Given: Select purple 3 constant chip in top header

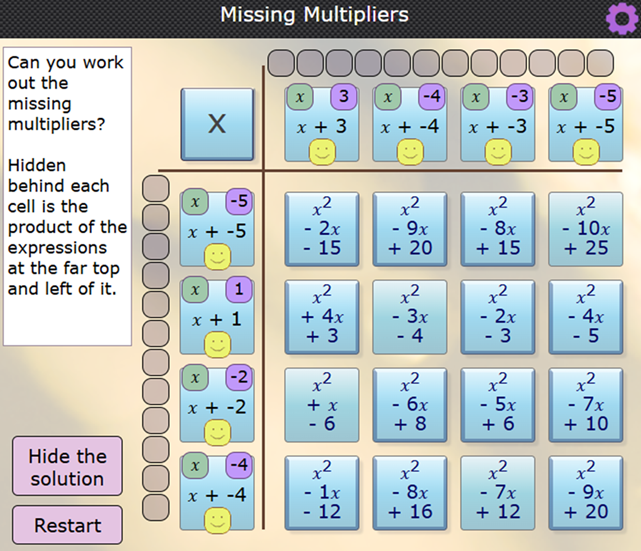Looking at the screenshot, I should [343, 98].
